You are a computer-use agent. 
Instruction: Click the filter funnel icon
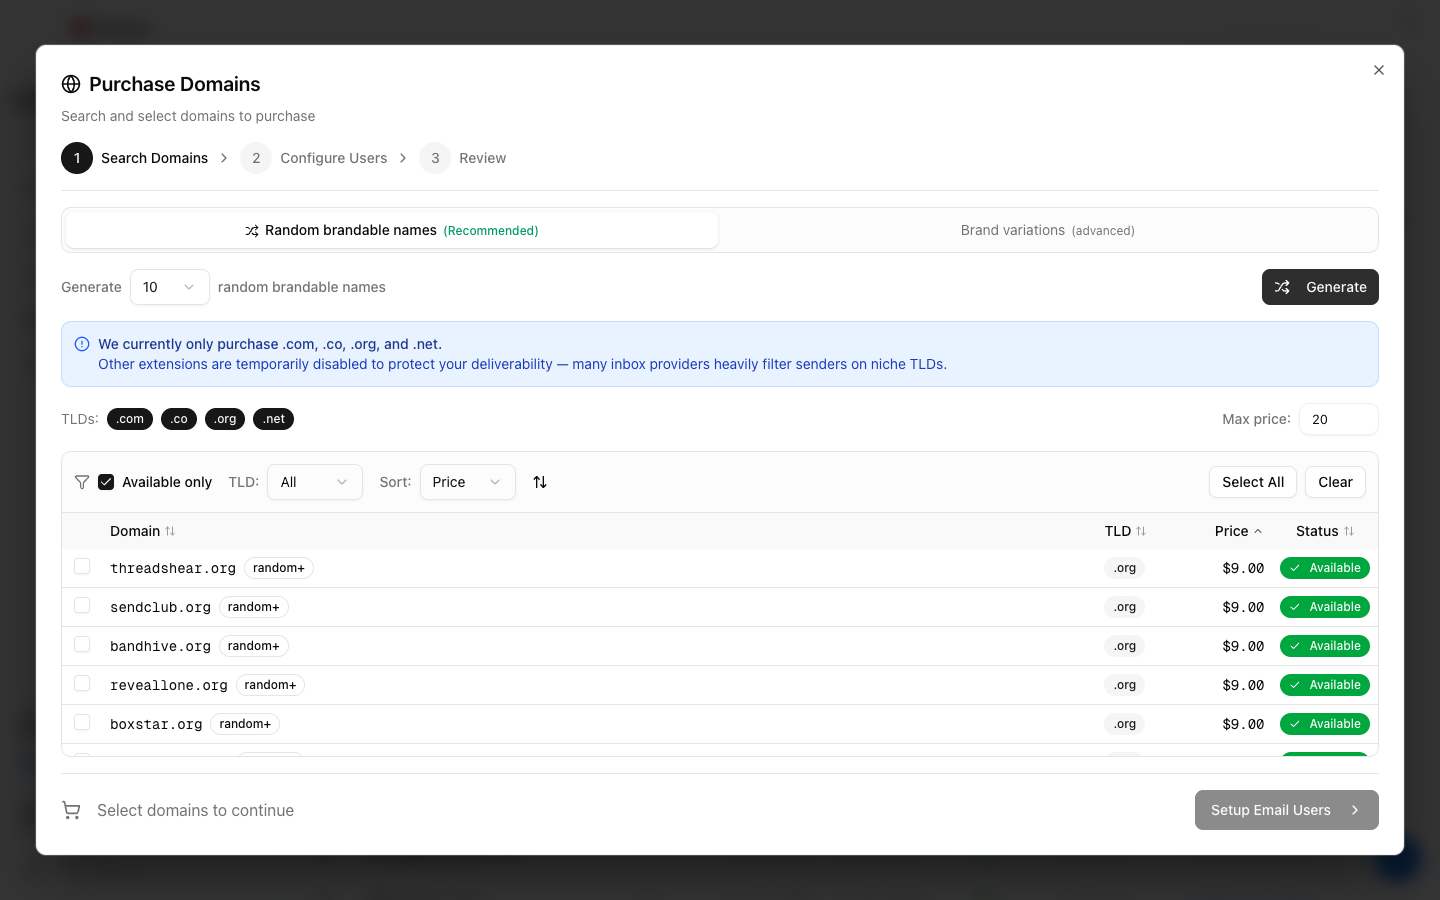(82, 482)
